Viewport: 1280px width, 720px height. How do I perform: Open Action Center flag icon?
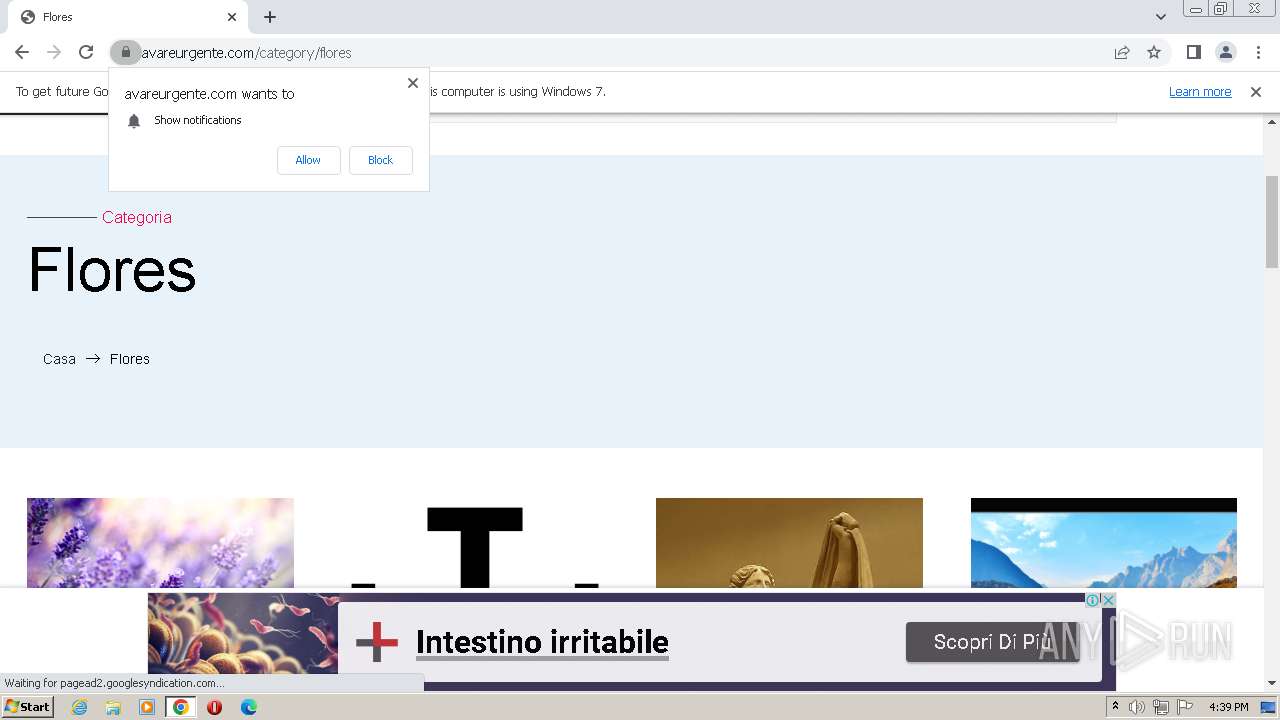pyautogui.click(x=1185, y=707)
